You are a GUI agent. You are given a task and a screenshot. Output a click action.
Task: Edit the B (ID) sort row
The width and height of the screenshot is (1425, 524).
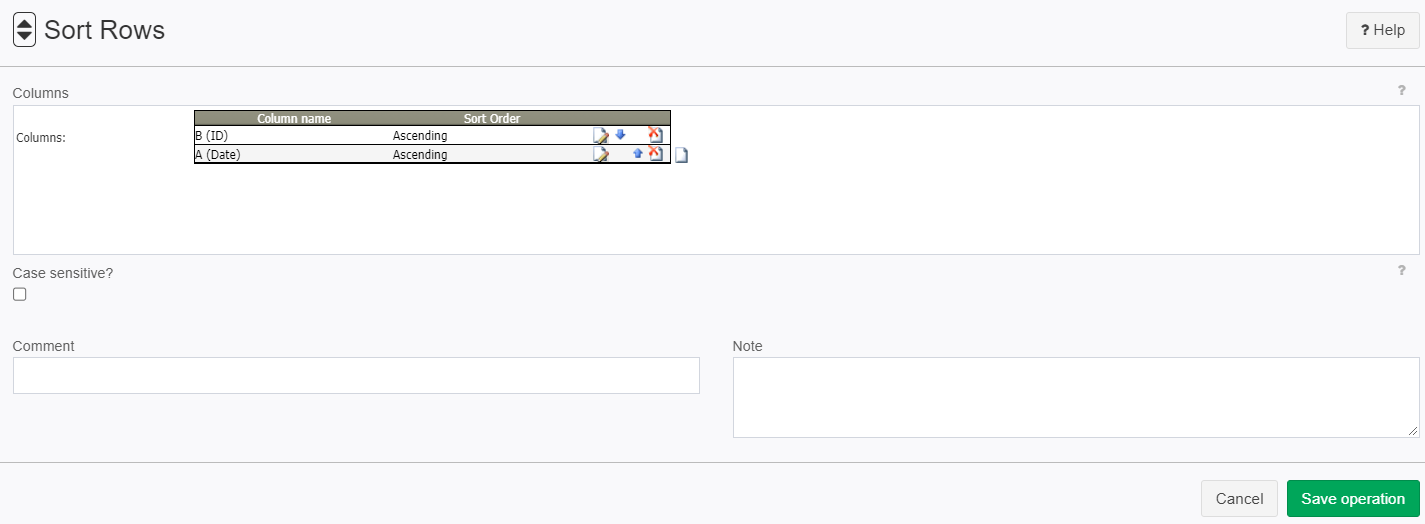coord(601,135)
